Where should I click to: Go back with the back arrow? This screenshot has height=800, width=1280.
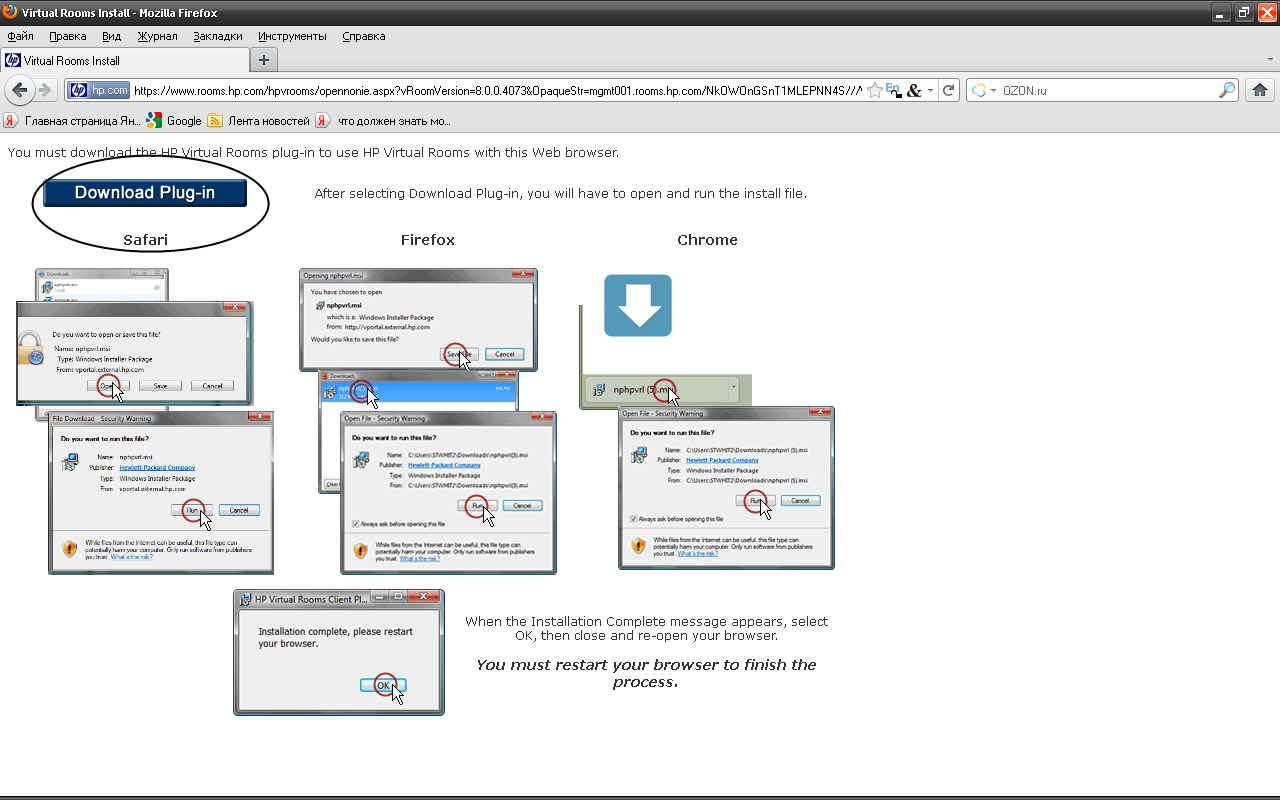point(19,90)
